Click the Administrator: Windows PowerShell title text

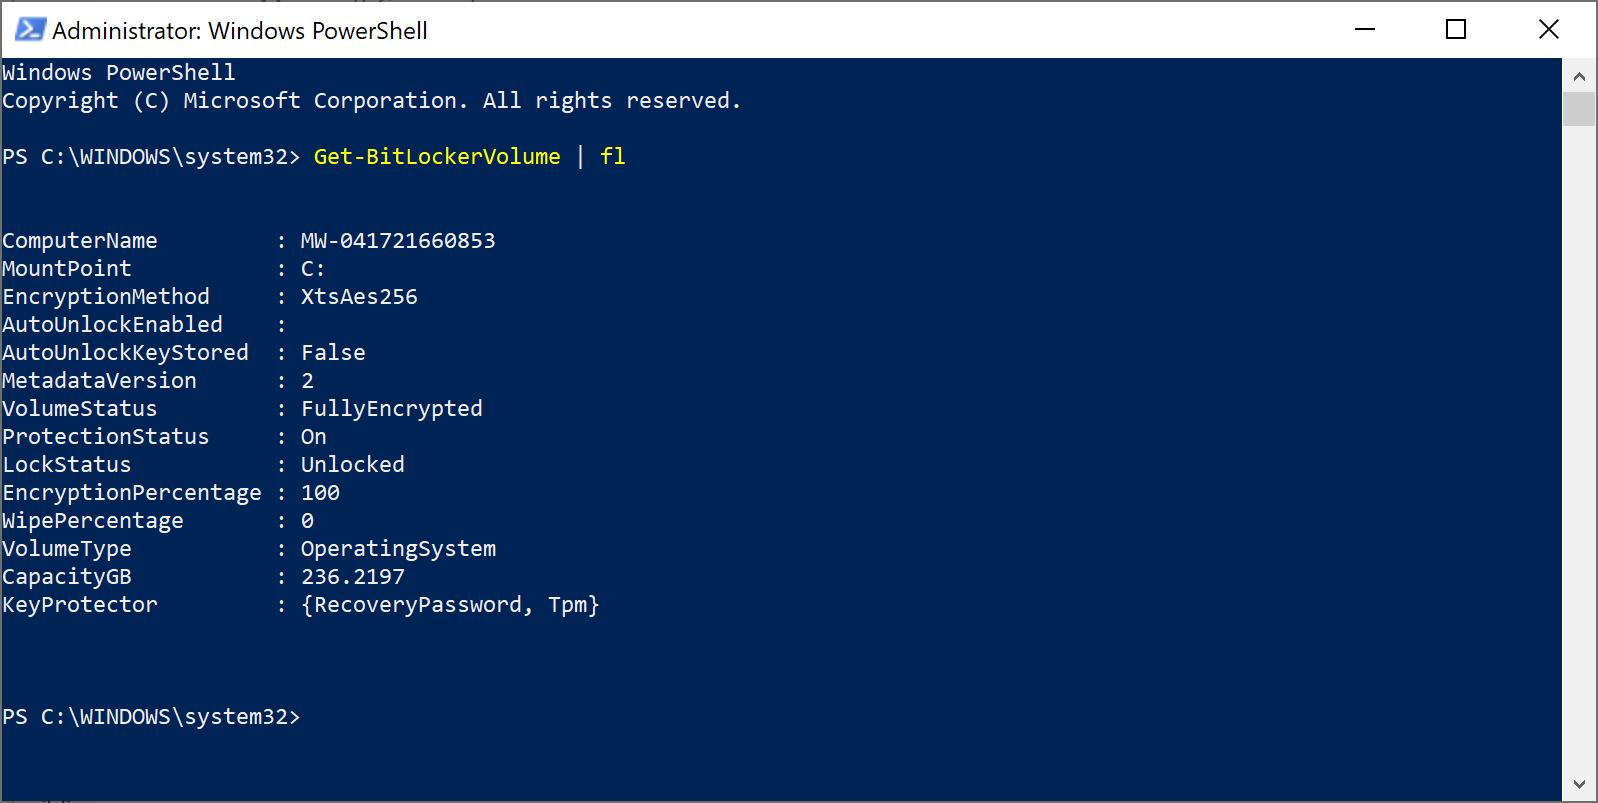(240, 30)
